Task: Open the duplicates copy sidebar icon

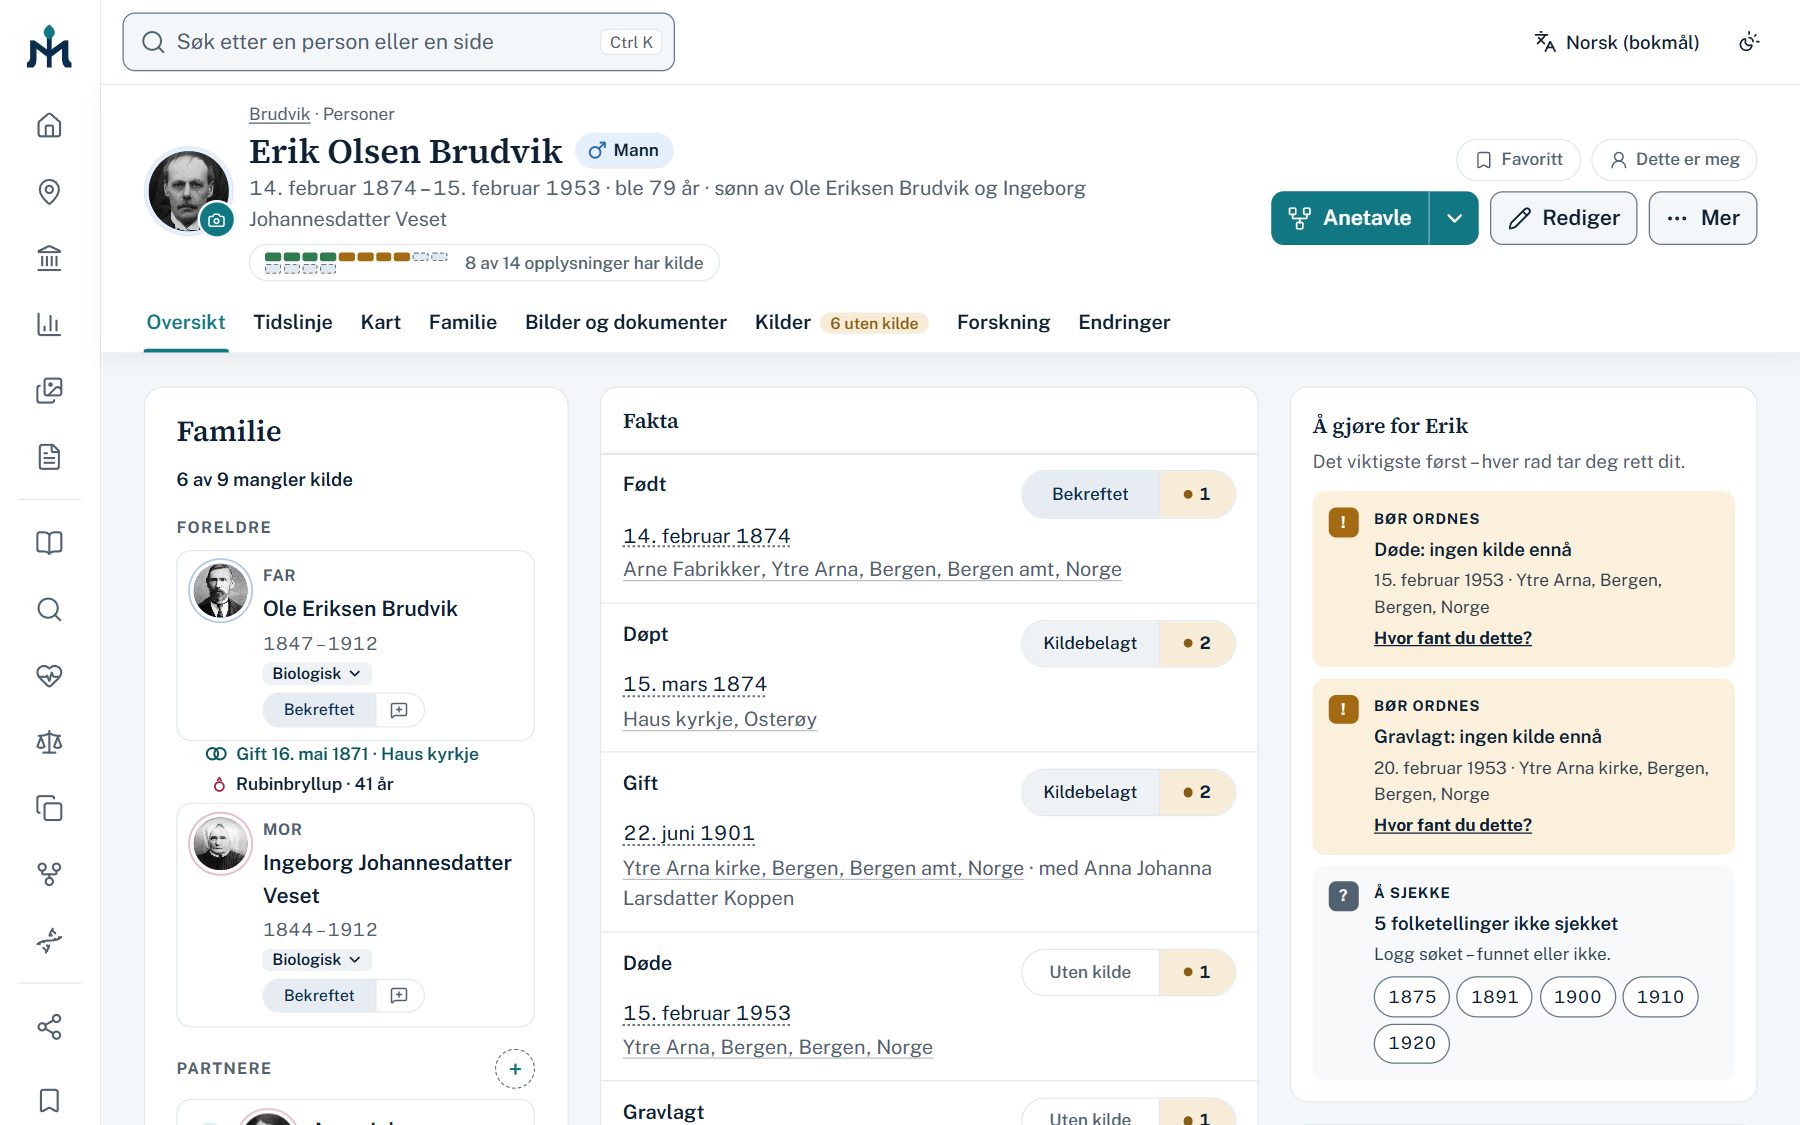Action: coord(49,808)
